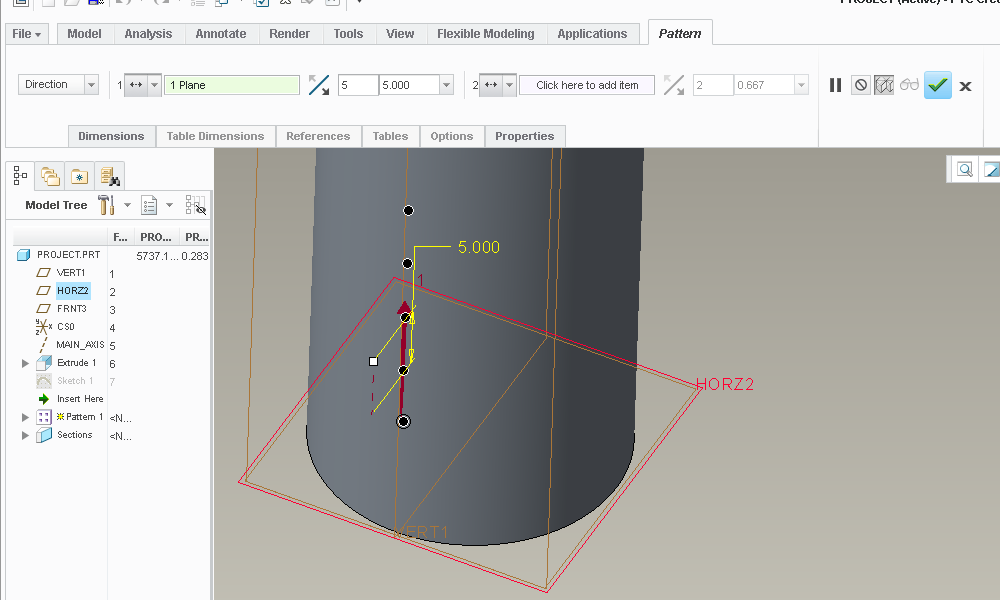Open the dropdown beside the show list icon
The height and width of the screenshot is (600, 1000).
(169, 205)
